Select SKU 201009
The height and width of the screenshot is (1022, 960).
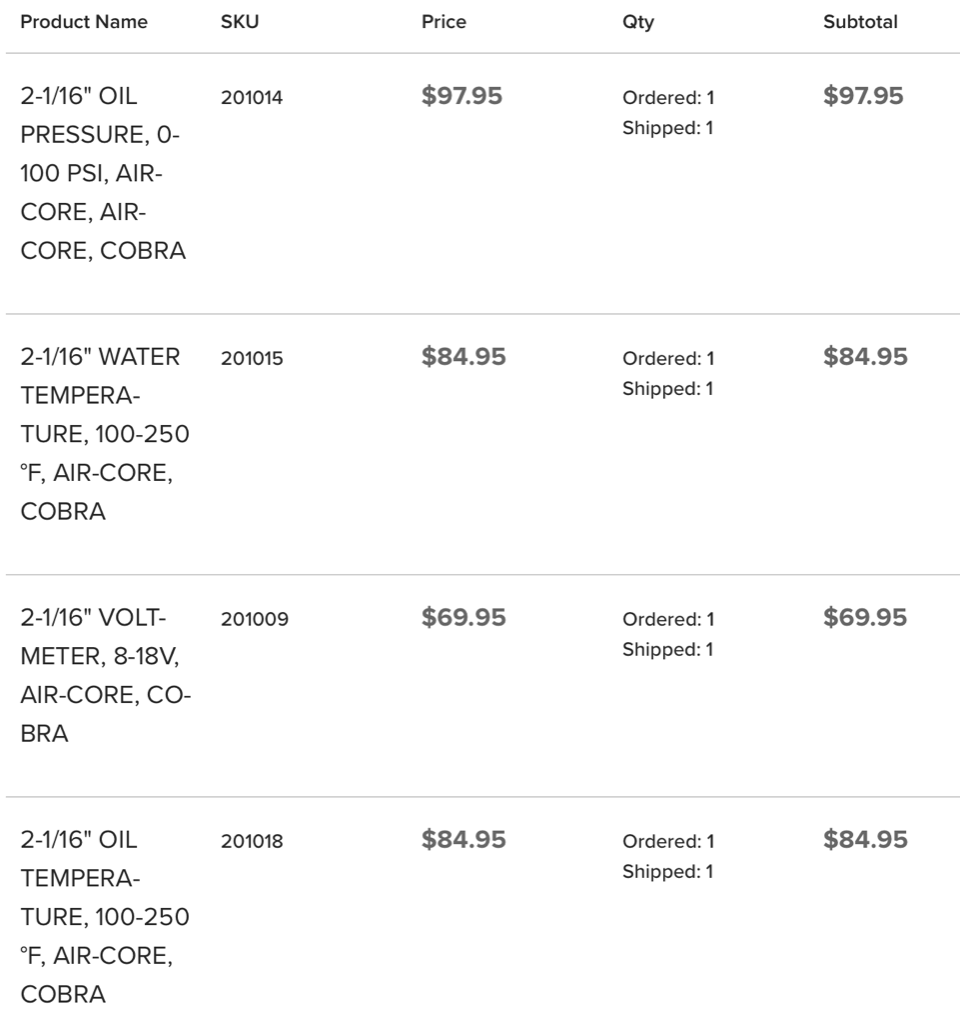255,619
